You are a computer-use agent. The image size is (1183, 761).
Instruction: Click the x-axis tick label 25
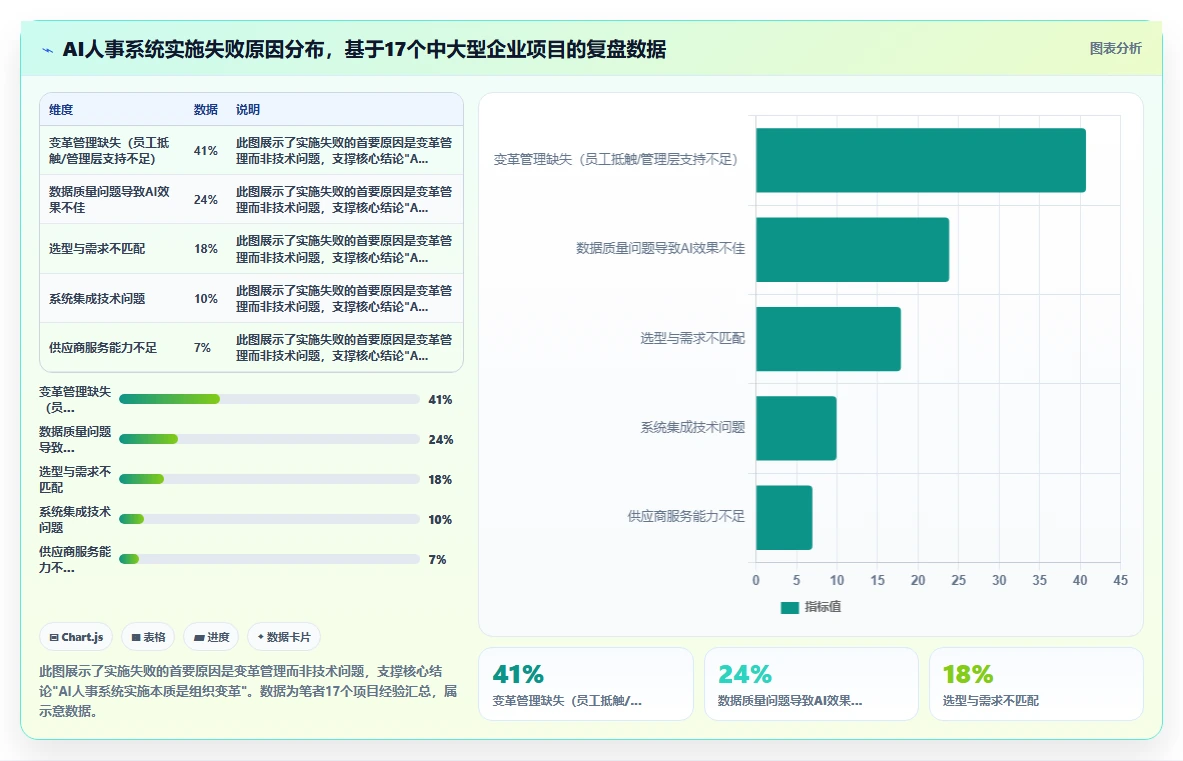(958, 580)
